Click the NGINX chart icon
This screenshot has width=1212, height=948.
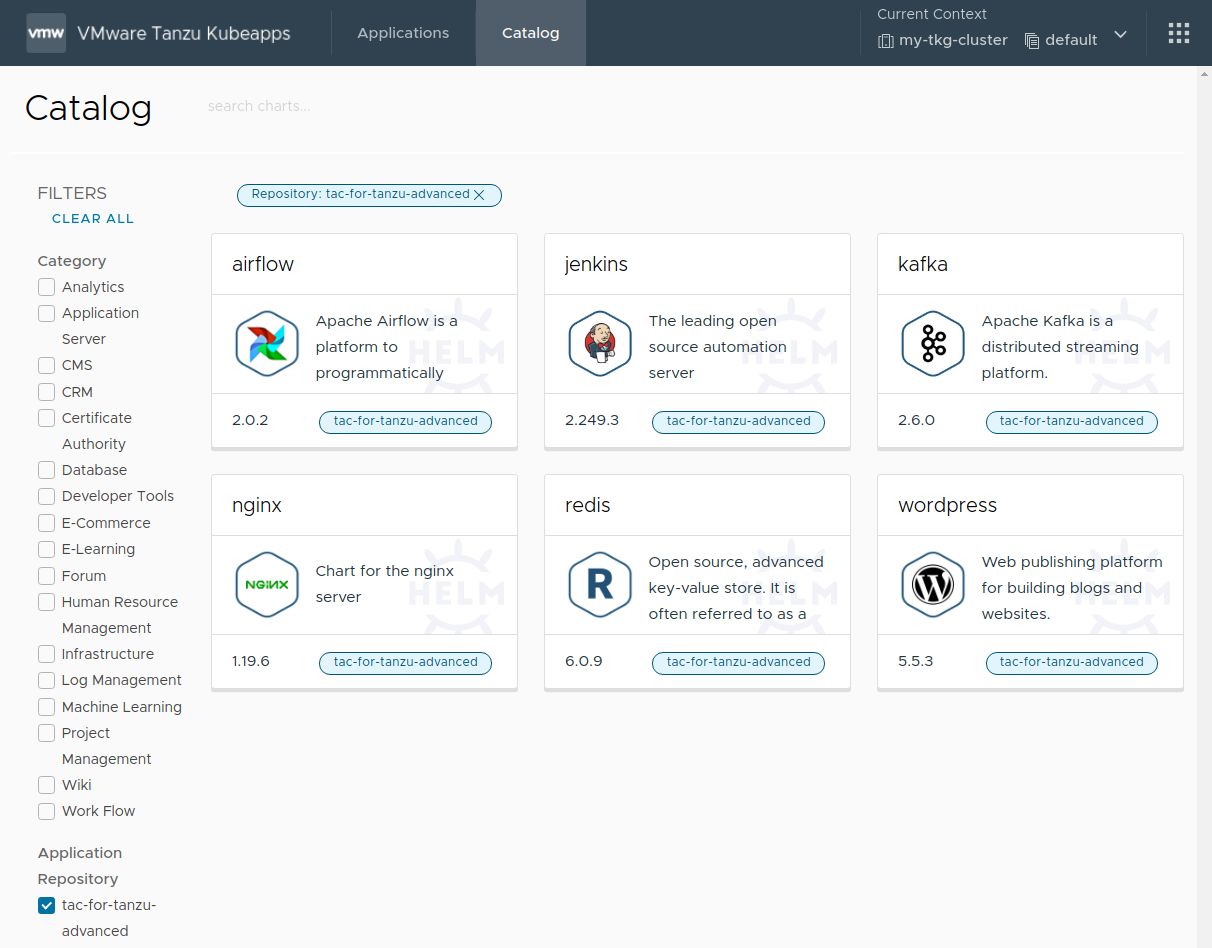pos(266,585)
